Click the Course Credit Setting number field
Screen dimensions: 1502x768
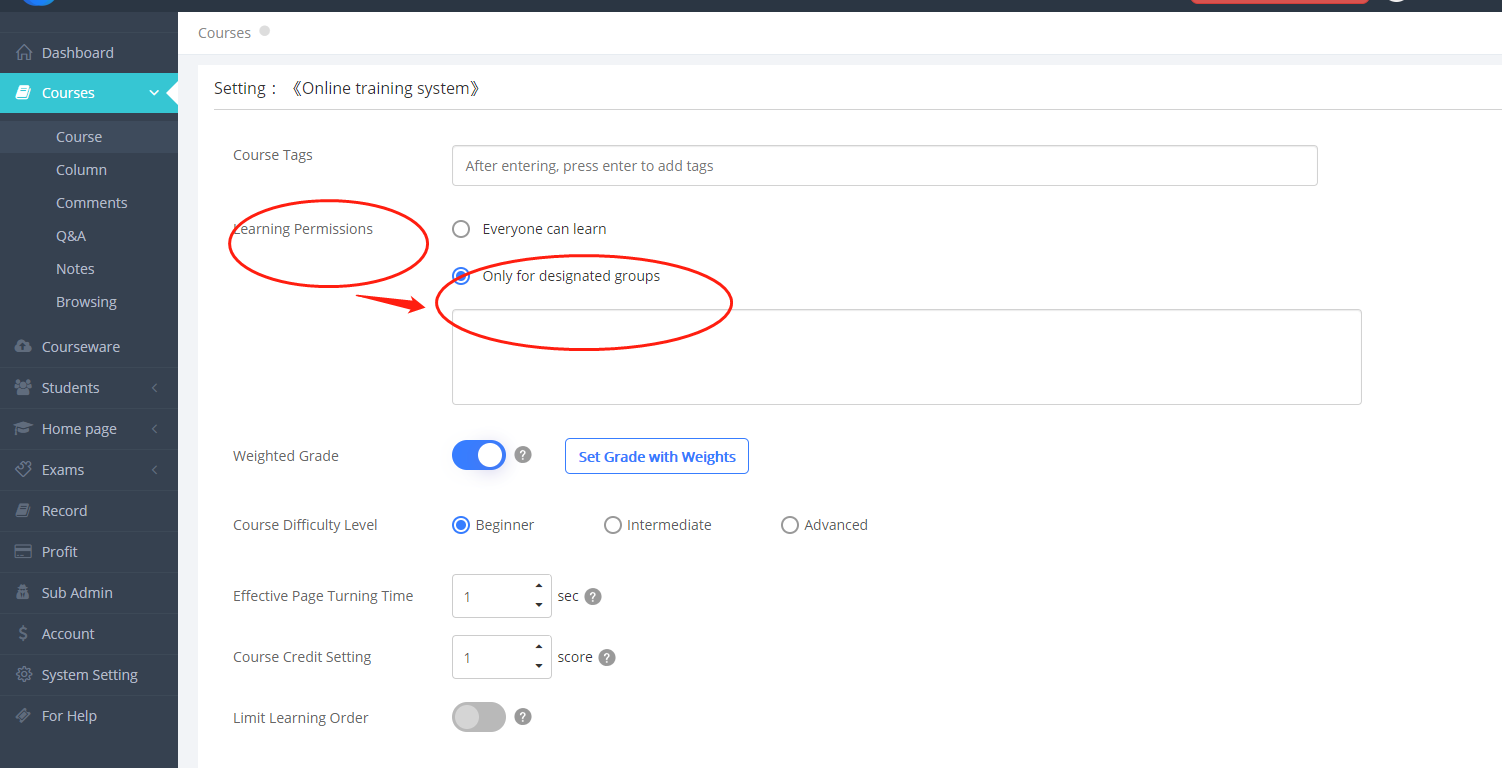(501, 657)
